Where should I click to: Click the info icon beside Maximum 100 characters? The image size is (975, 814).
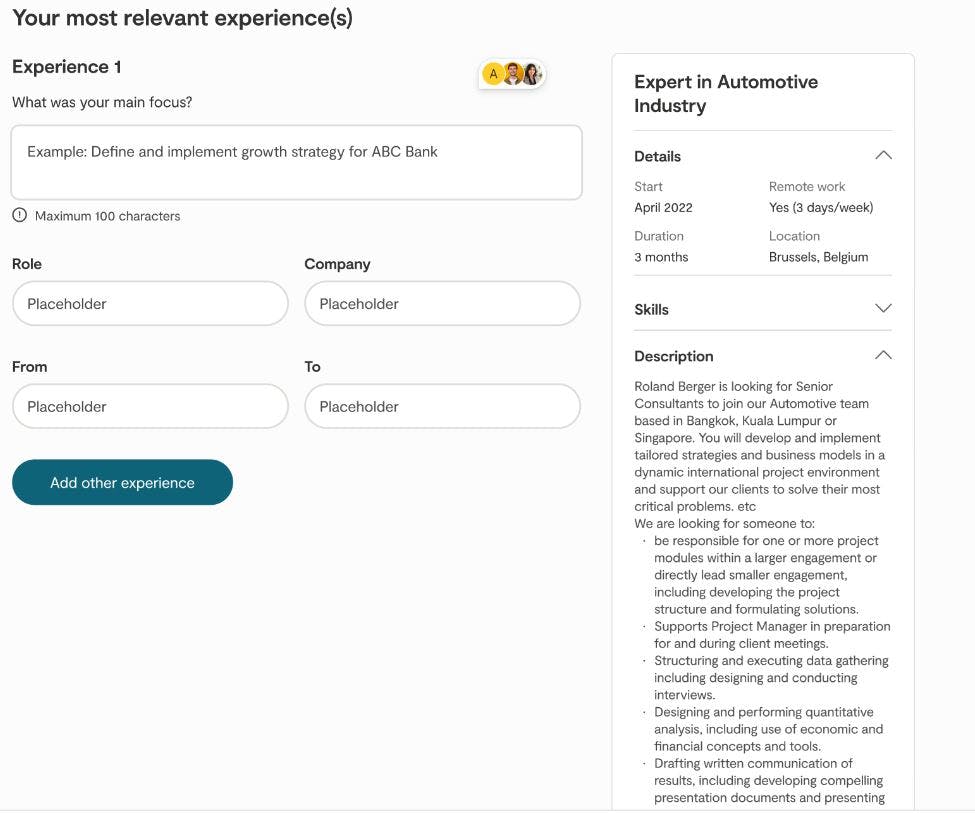pyautogui.click(x=20, y=215)
